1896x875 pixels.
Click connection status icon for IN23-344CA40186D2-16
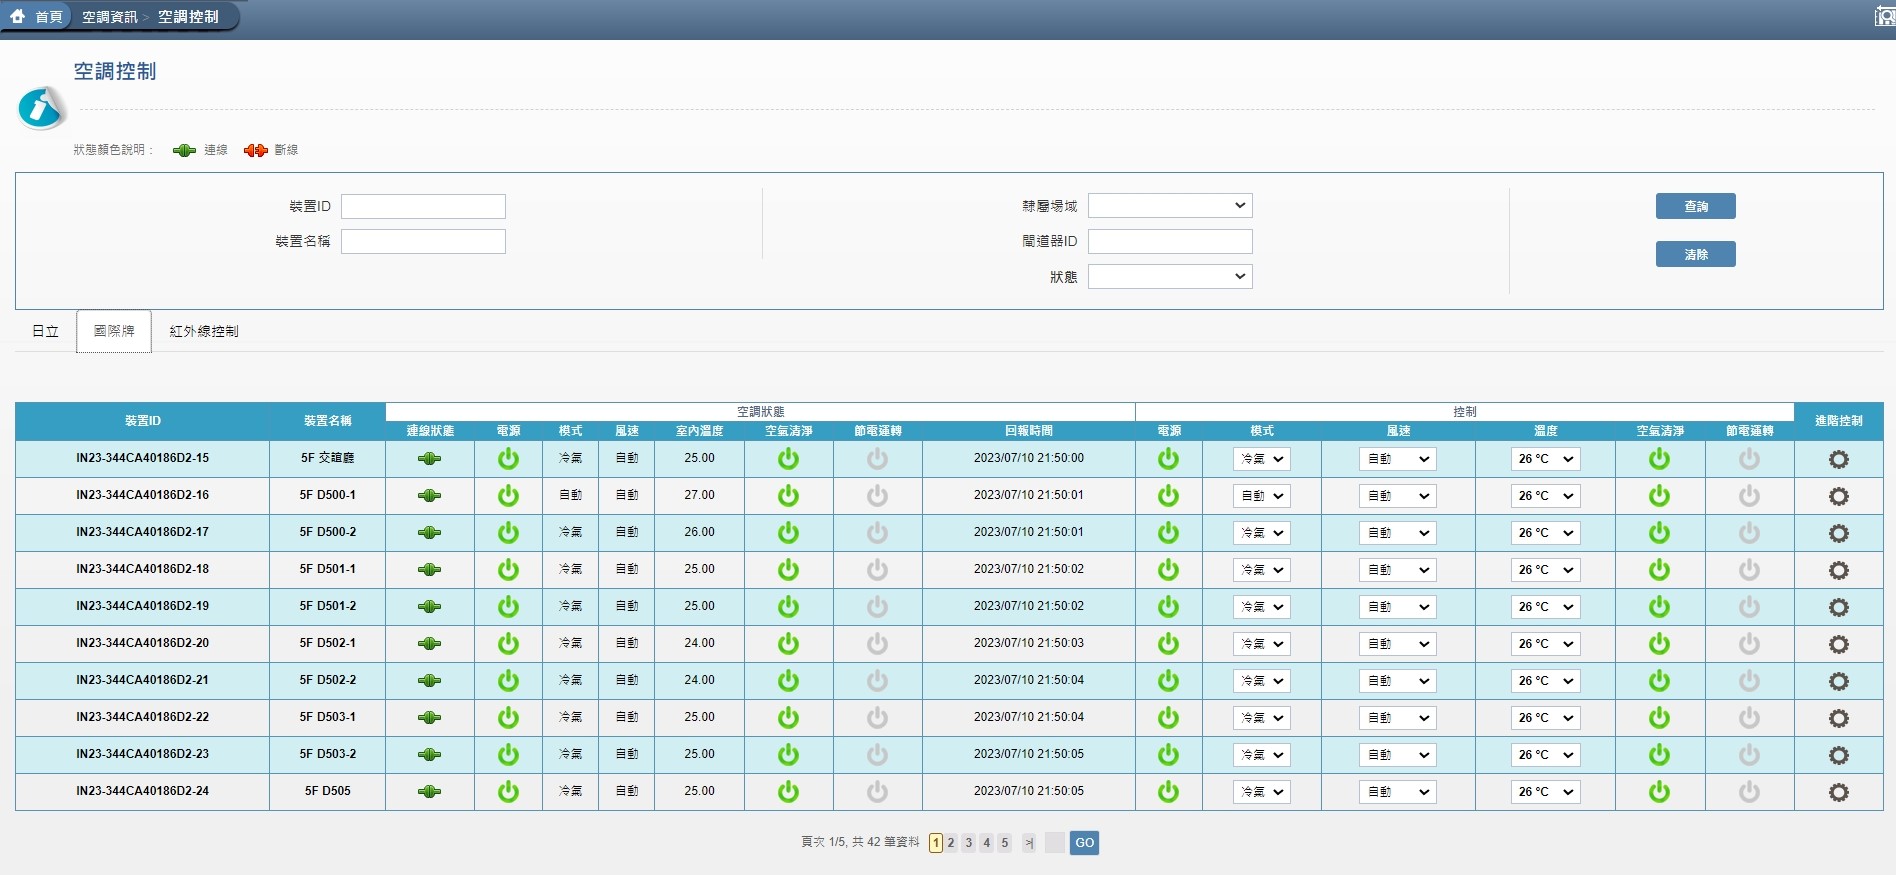coord(429,496)
